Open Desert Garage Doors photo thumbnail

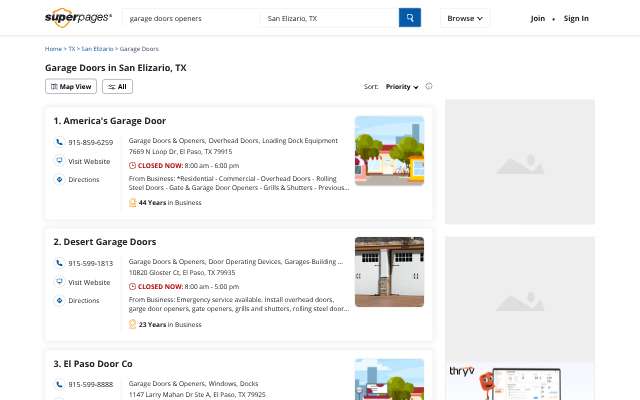389,272
